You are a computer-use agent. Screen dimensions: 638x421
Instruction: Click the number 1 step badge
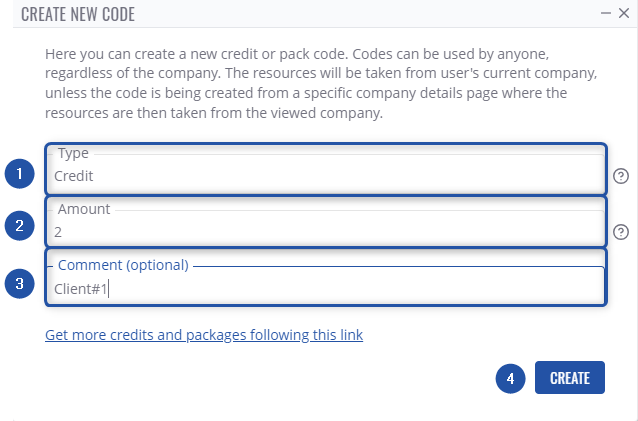pos(18,174)
